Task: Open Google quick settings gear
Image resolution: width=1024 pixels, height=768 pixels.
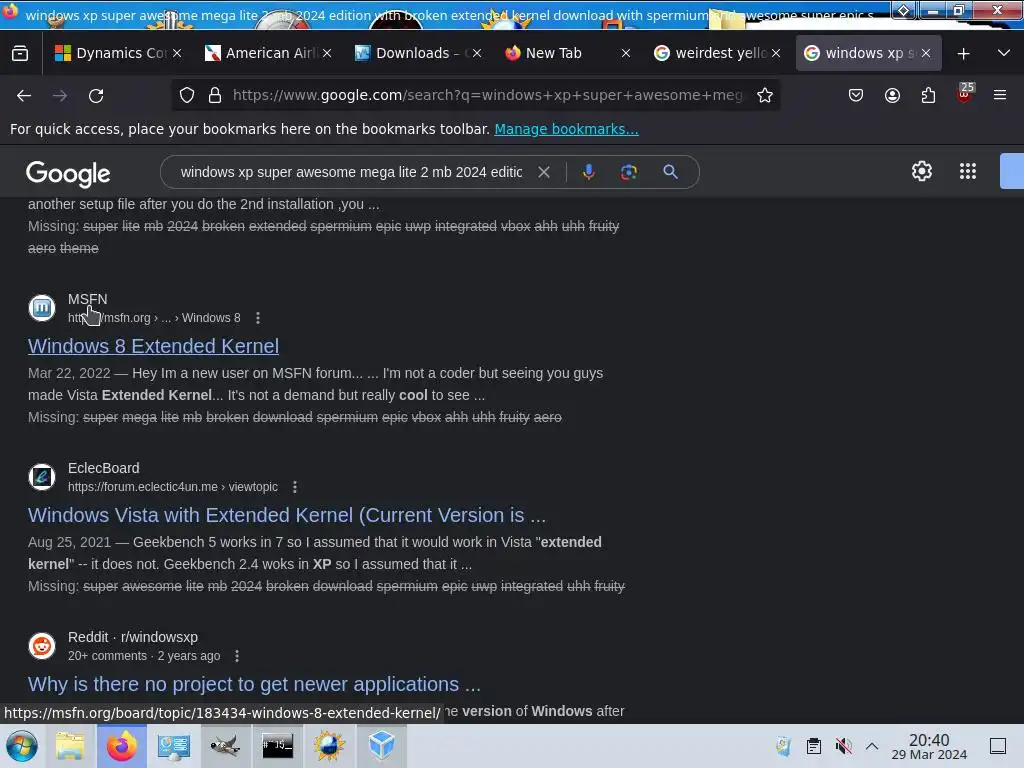Action: coord(921,171)
